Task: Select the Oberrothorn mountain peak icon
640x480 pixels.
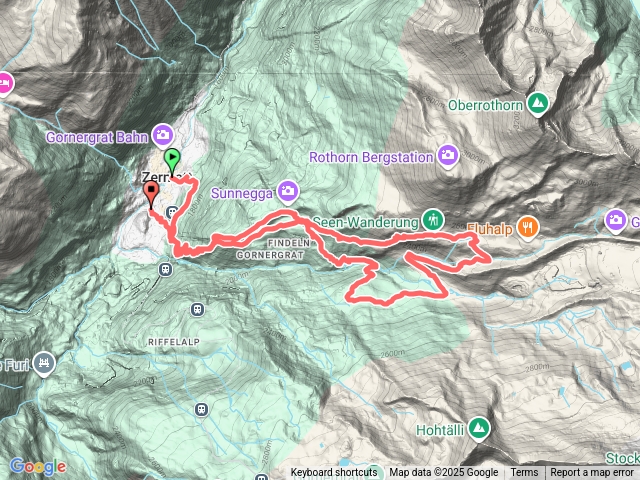Action: [x=538, y=104]
